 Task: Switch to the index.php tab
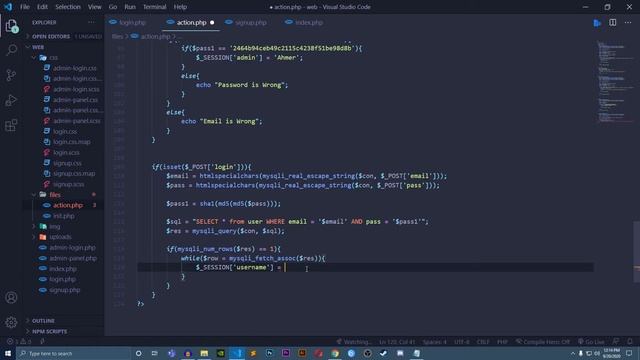(309, 22)
